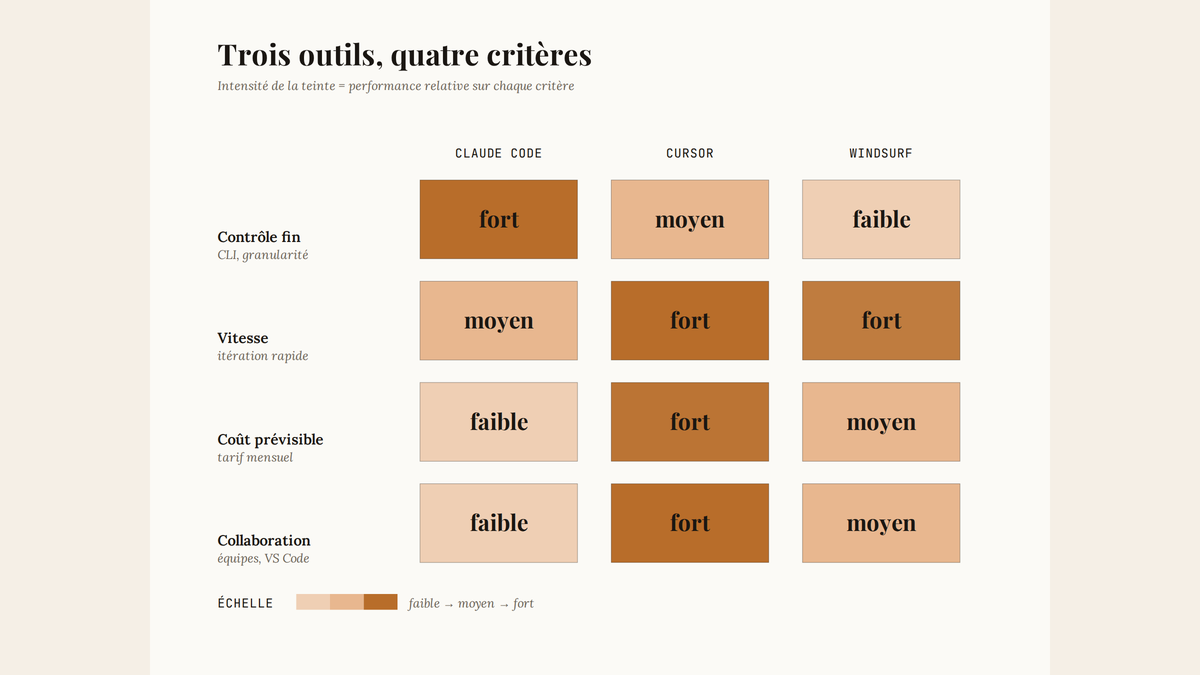The image size is (1200, 675).
Task: Select Cursor's 'fort' cell for Vitesse
Action: (690, 321)
